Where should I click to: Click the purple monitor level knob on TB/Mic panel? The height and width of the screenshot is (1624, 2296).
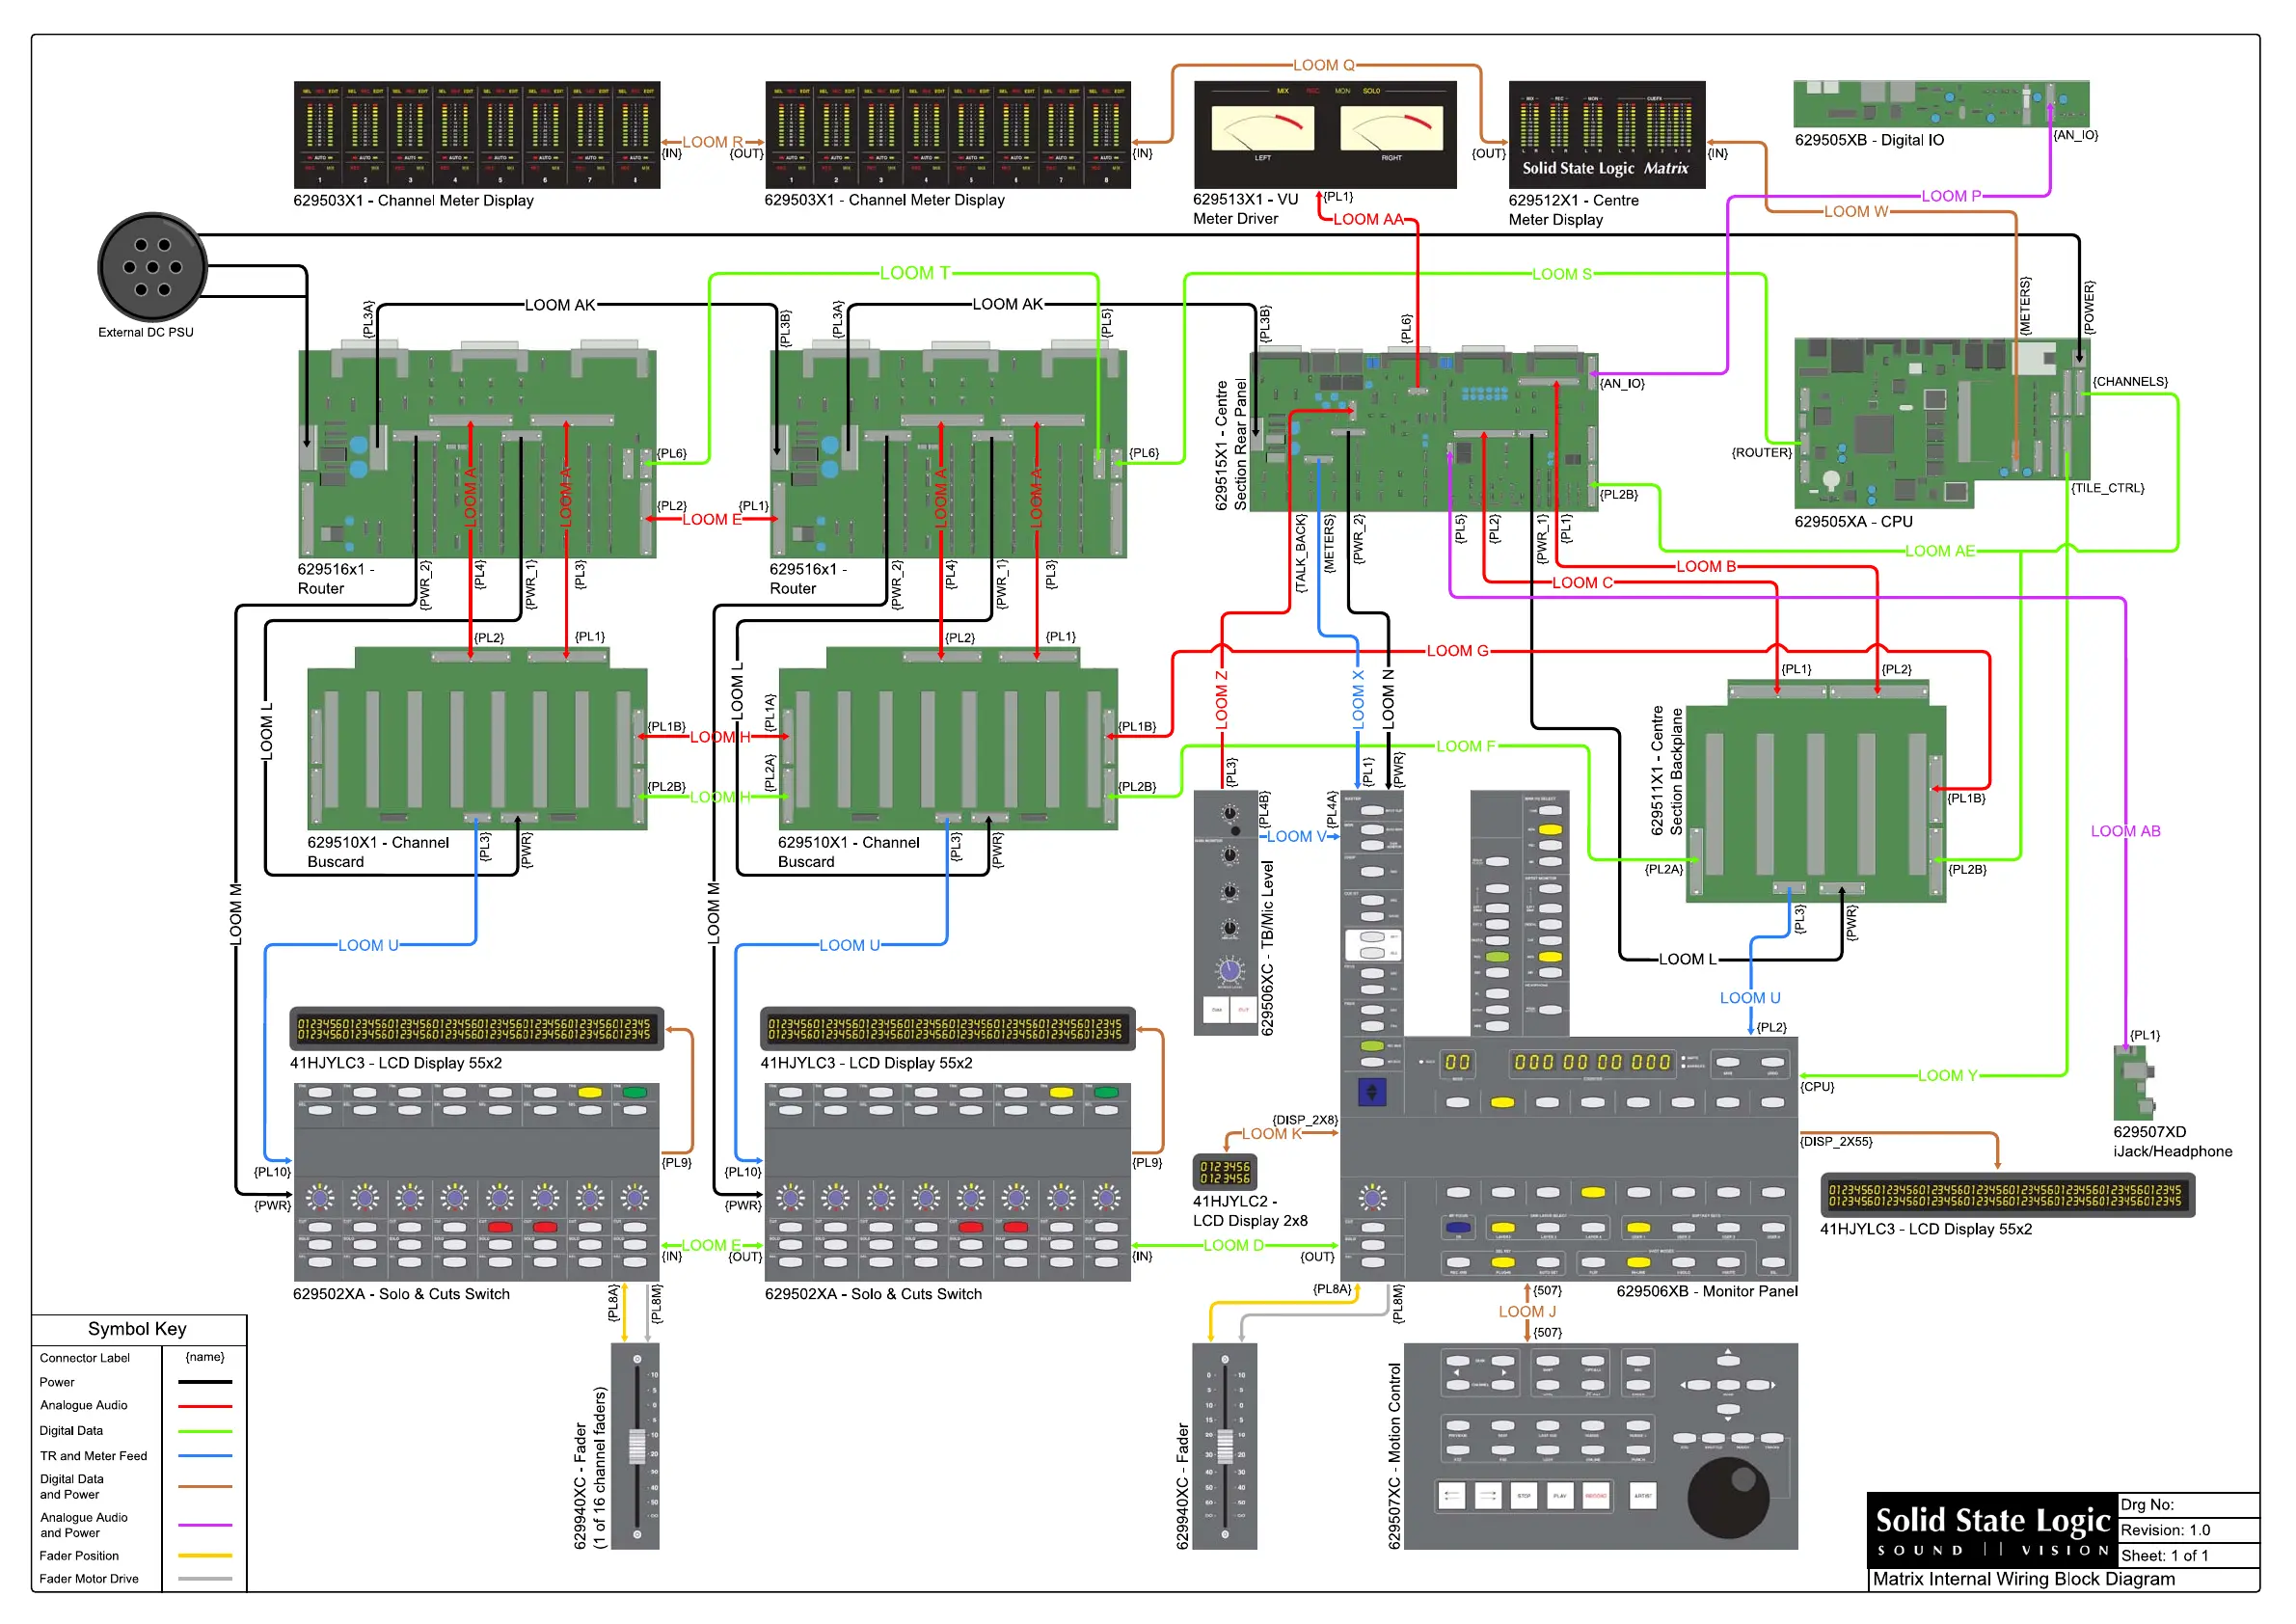1229,969
